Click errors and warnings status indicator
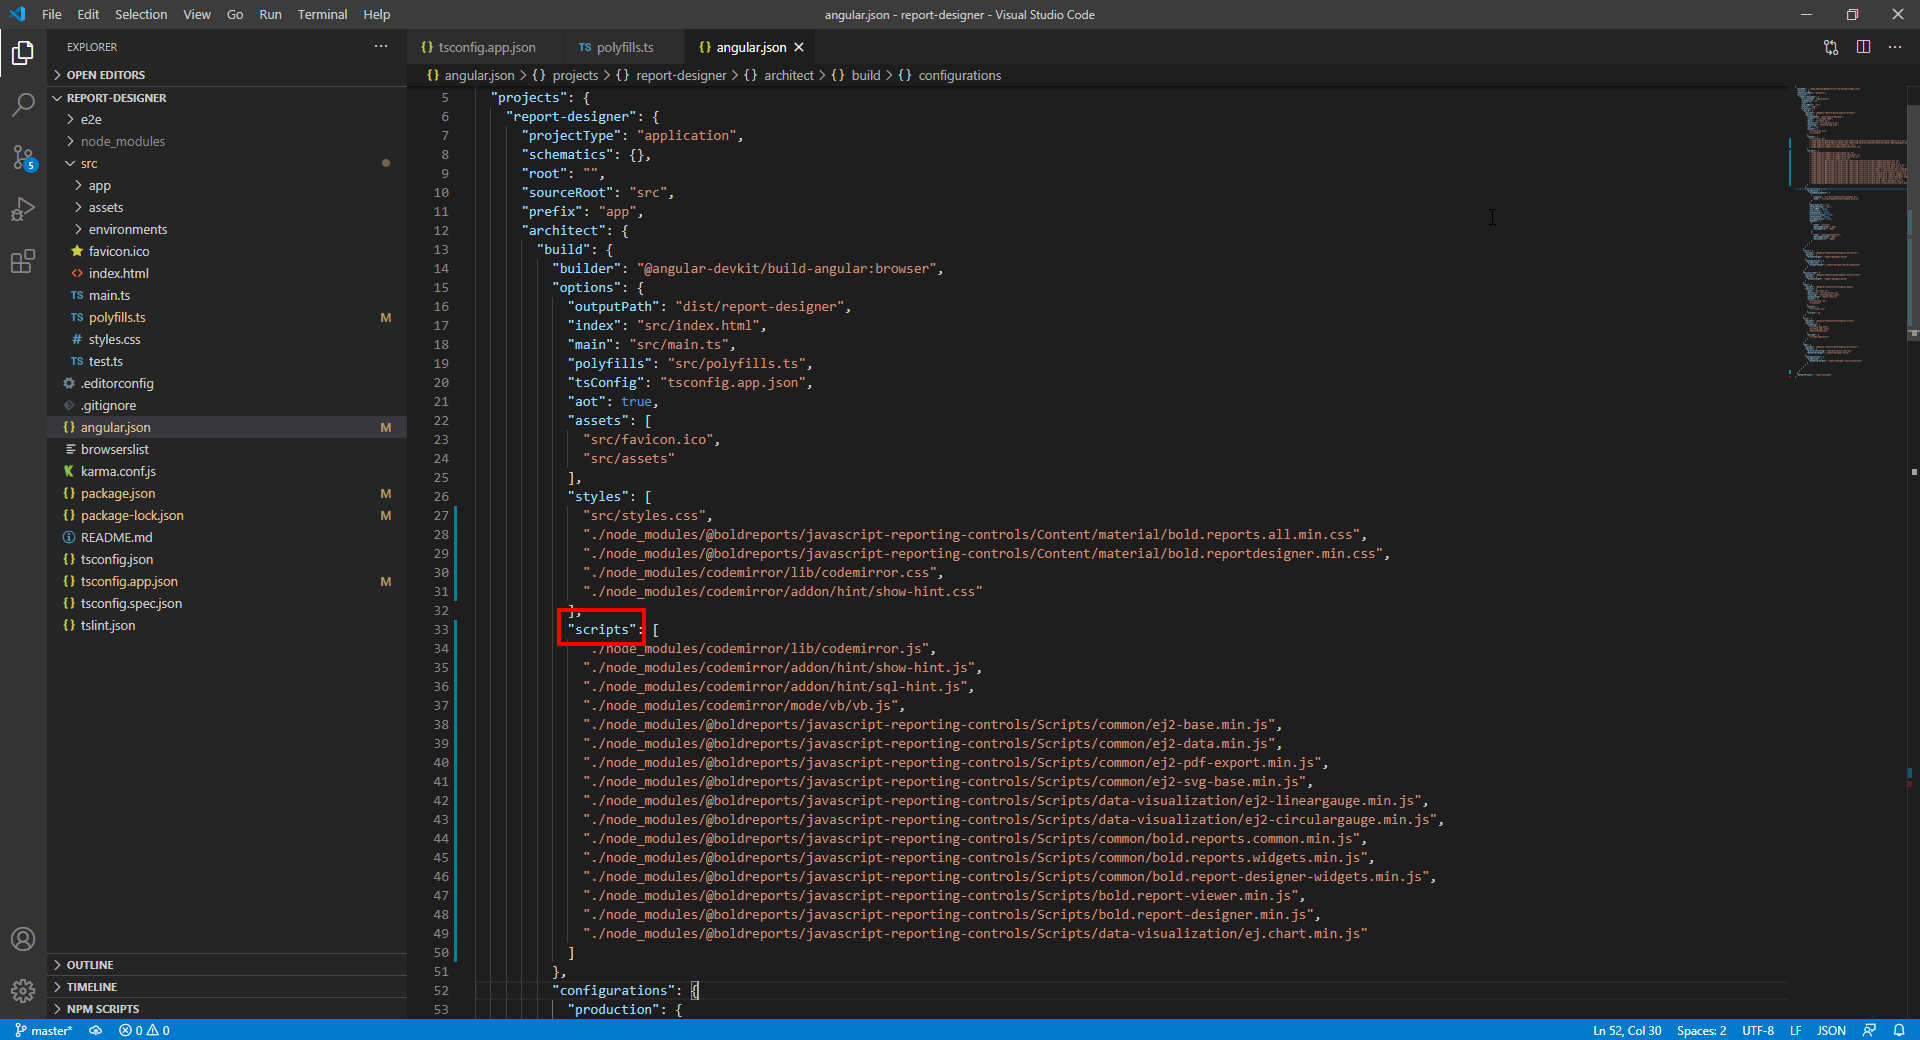 [x=144, y=1030]
